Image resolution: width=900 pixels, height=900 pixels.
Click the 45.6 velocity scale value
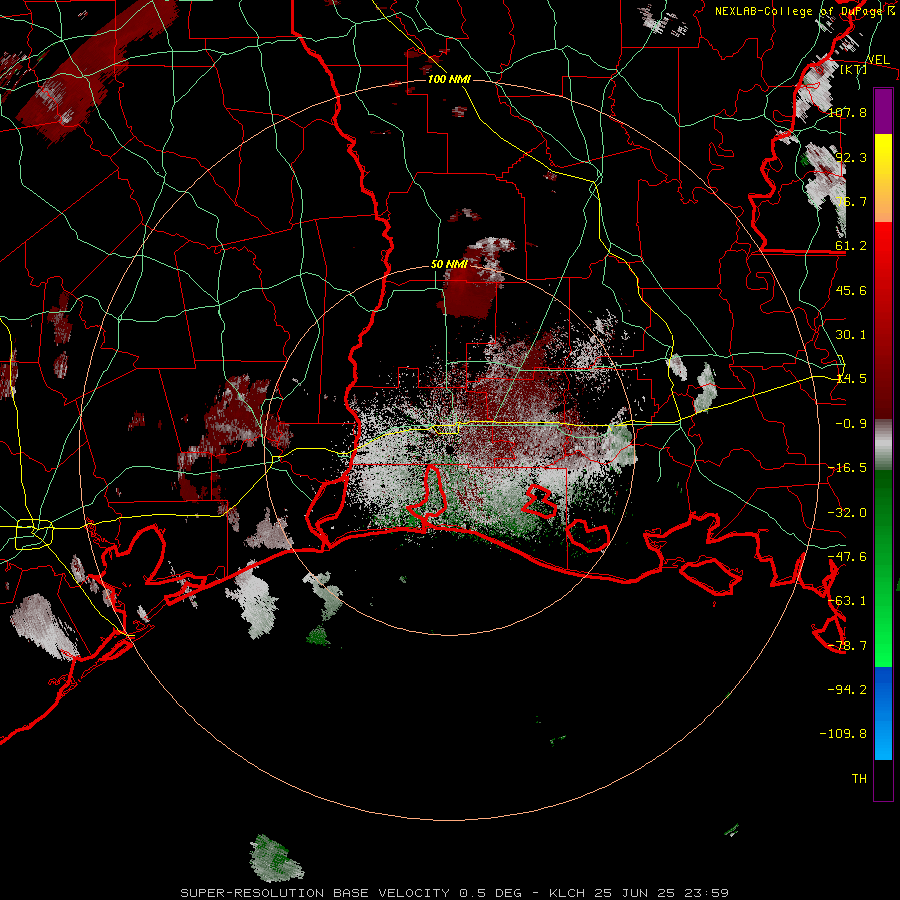pyautogui.click(x=851, y=290)
